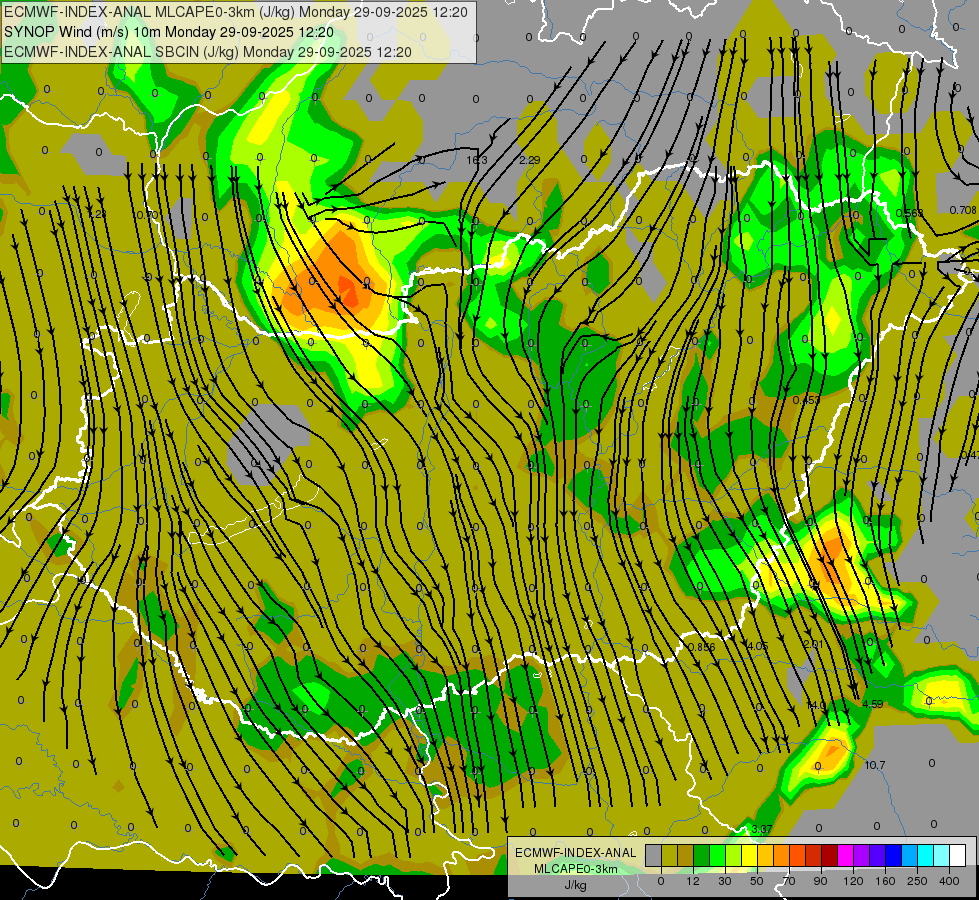979x900 pixels.
Task: Click the wind value 4.59 on map
Action: 872,704
